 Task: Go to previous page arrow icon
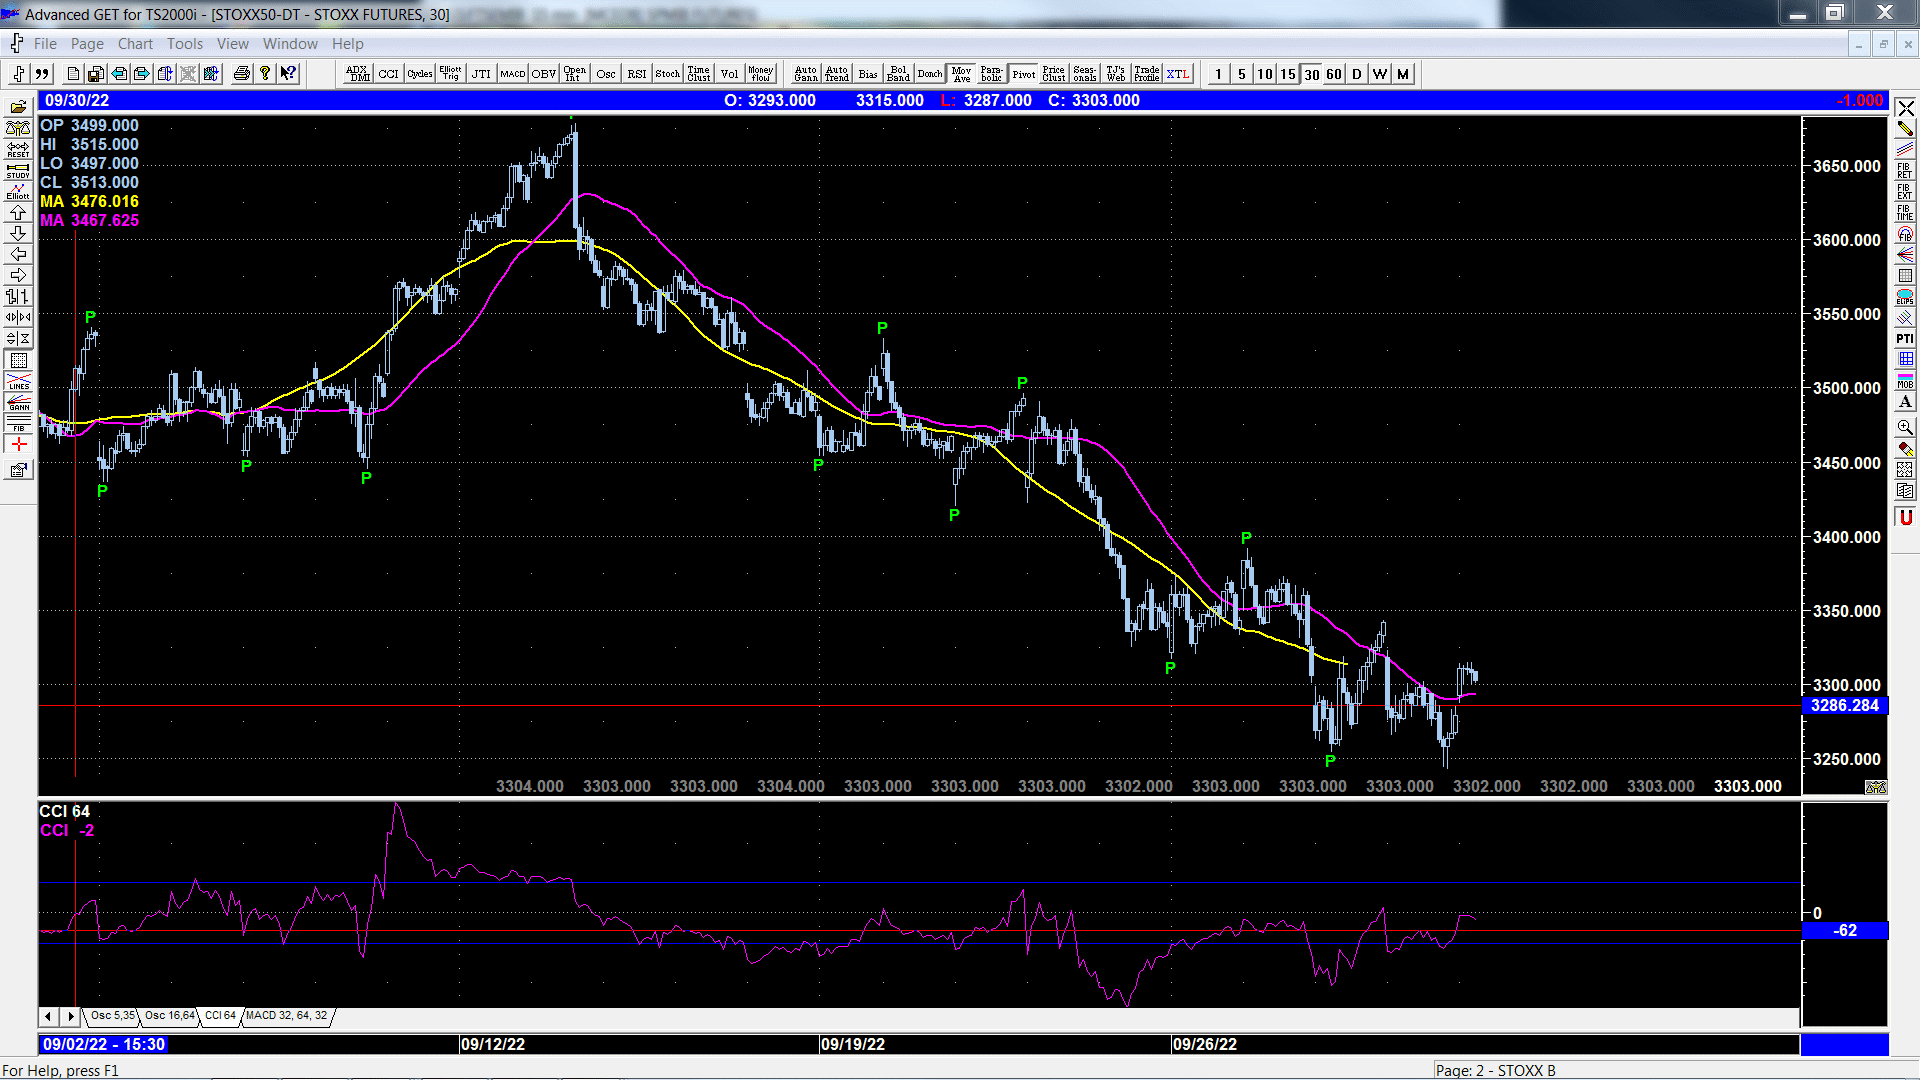119,74
